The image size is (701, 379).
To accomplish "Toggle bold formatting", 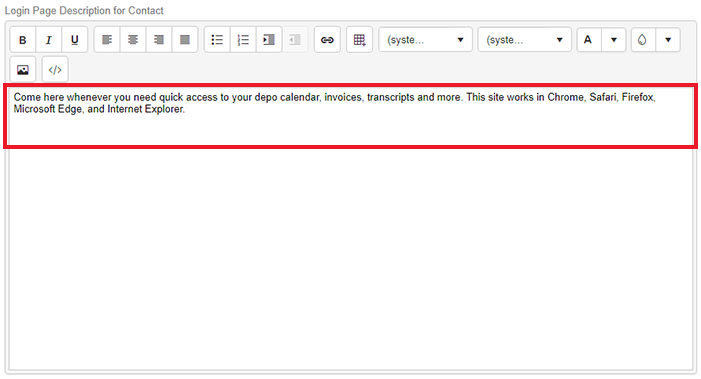I will click(23, 40).
